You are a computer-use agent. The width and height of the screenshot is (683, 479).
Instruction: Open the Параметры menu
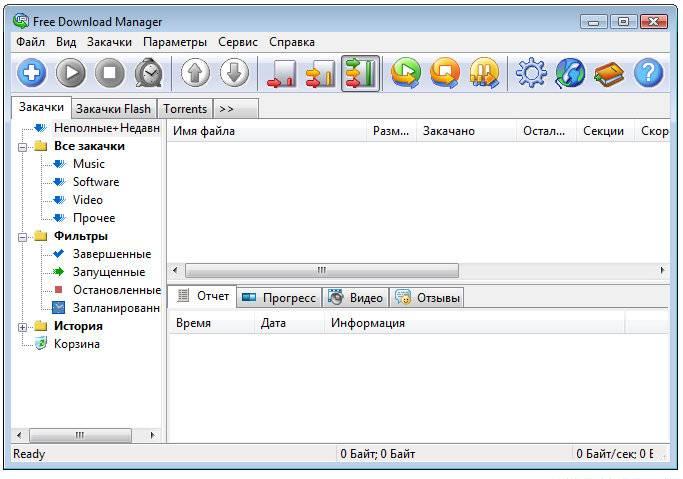pyautogui.click(x=175, y=42)
